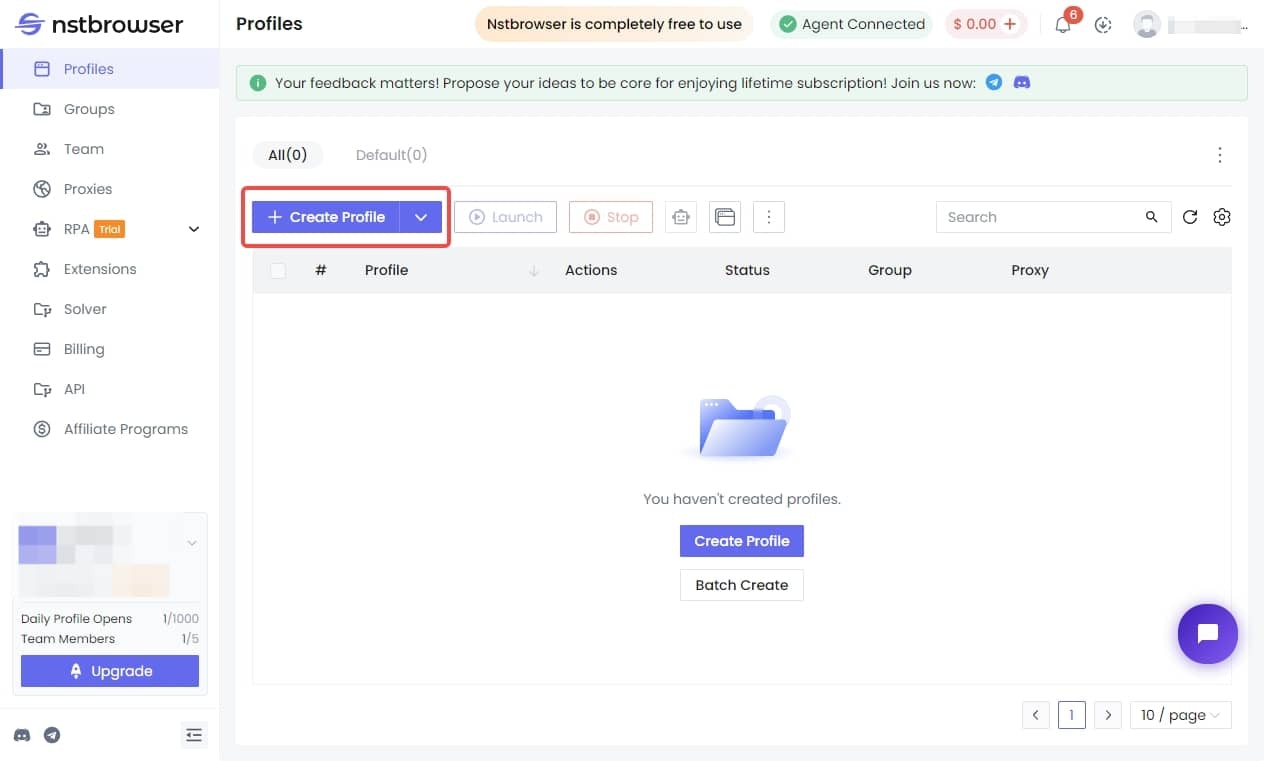Viewport: 1264px width, 761px height.
Task: Click center Create Profile button
Action: click(742, 541)
